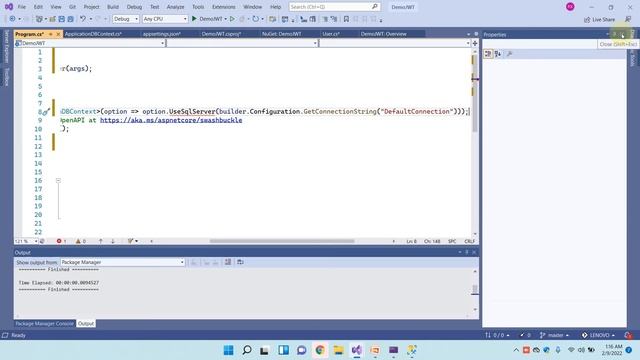Click the editor horizontal scrollbar thumb

click(x=282, y=241)
